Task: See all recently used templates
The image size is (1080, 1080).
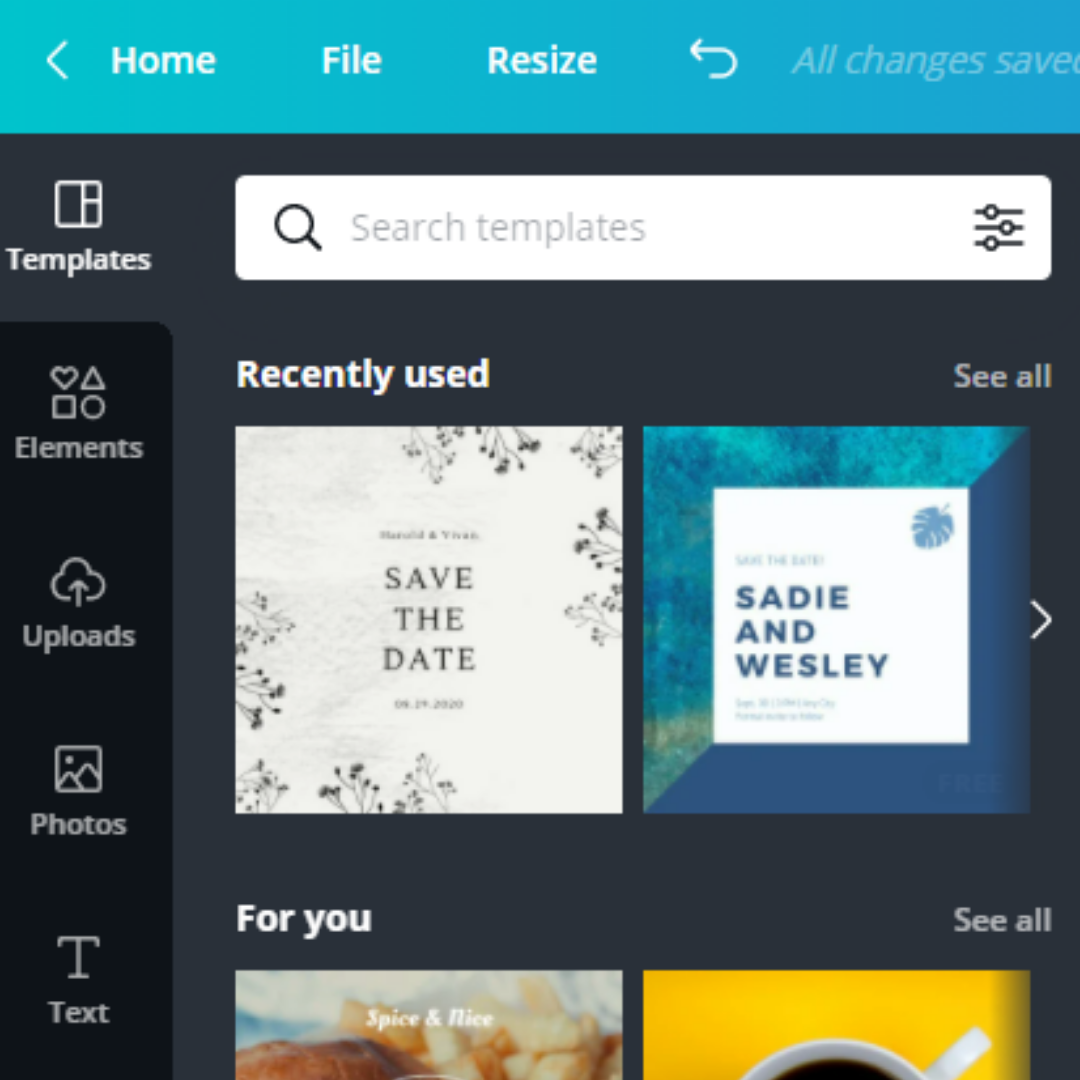Action: coord(1002,376)
